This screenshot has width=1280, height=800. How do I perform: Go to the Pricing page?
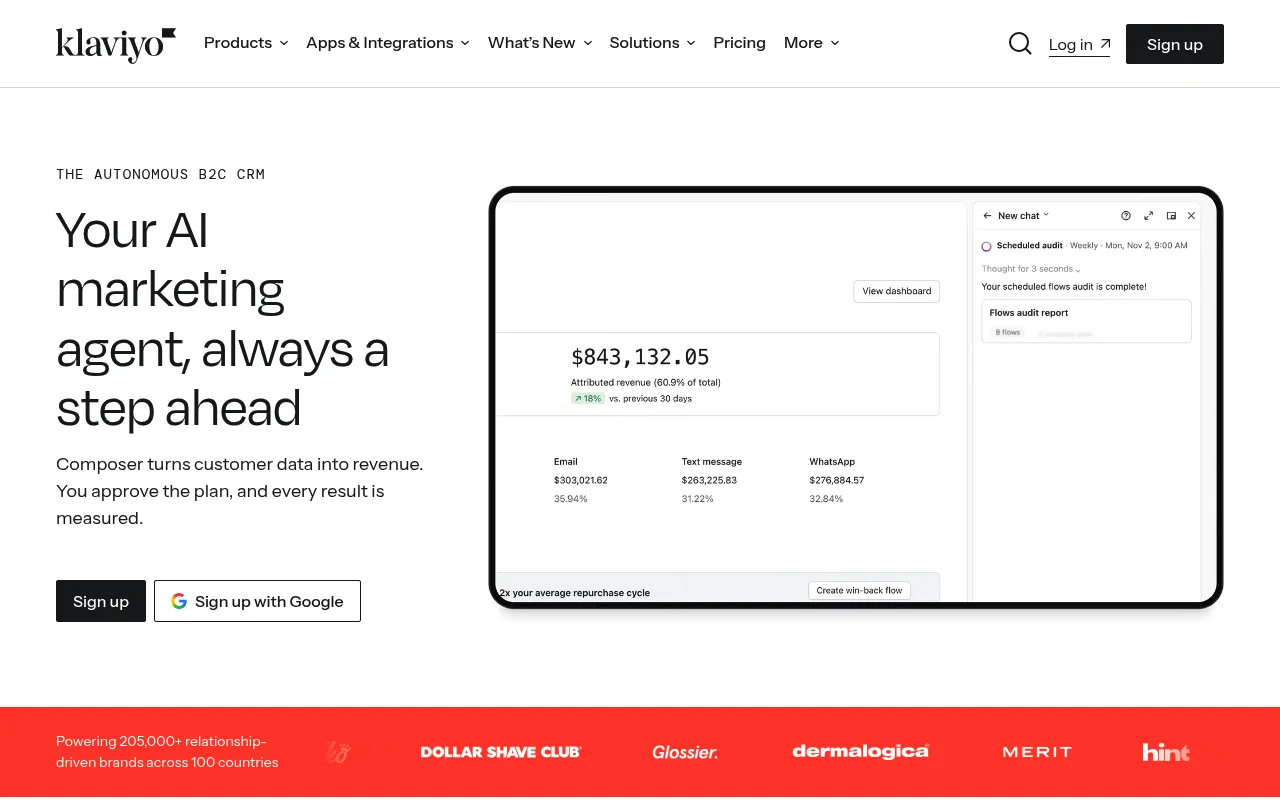point(740,43)
